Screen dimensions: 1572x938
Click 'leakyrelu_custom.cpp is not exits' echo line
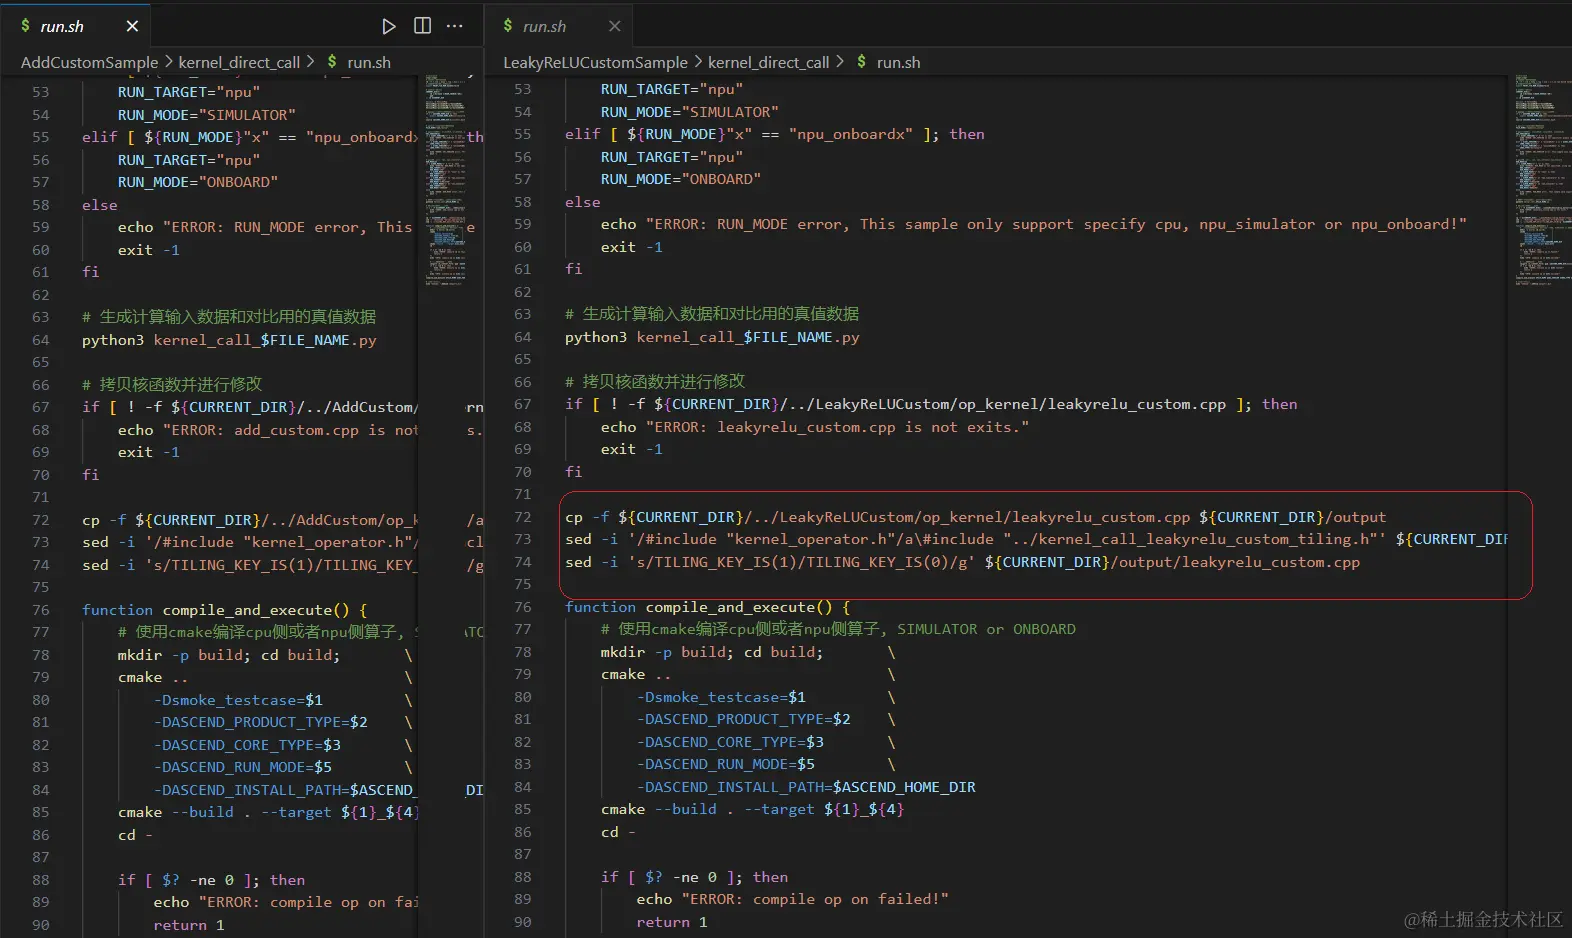814,427
